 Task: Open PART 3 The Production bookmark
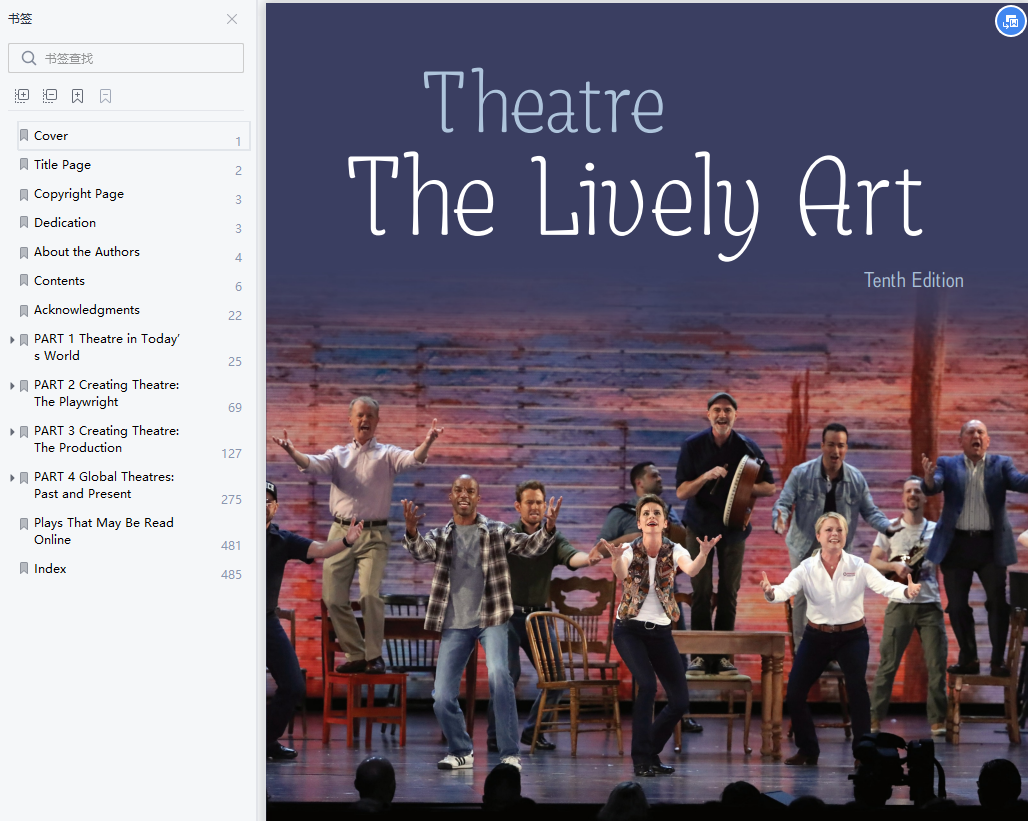(106, 439)
